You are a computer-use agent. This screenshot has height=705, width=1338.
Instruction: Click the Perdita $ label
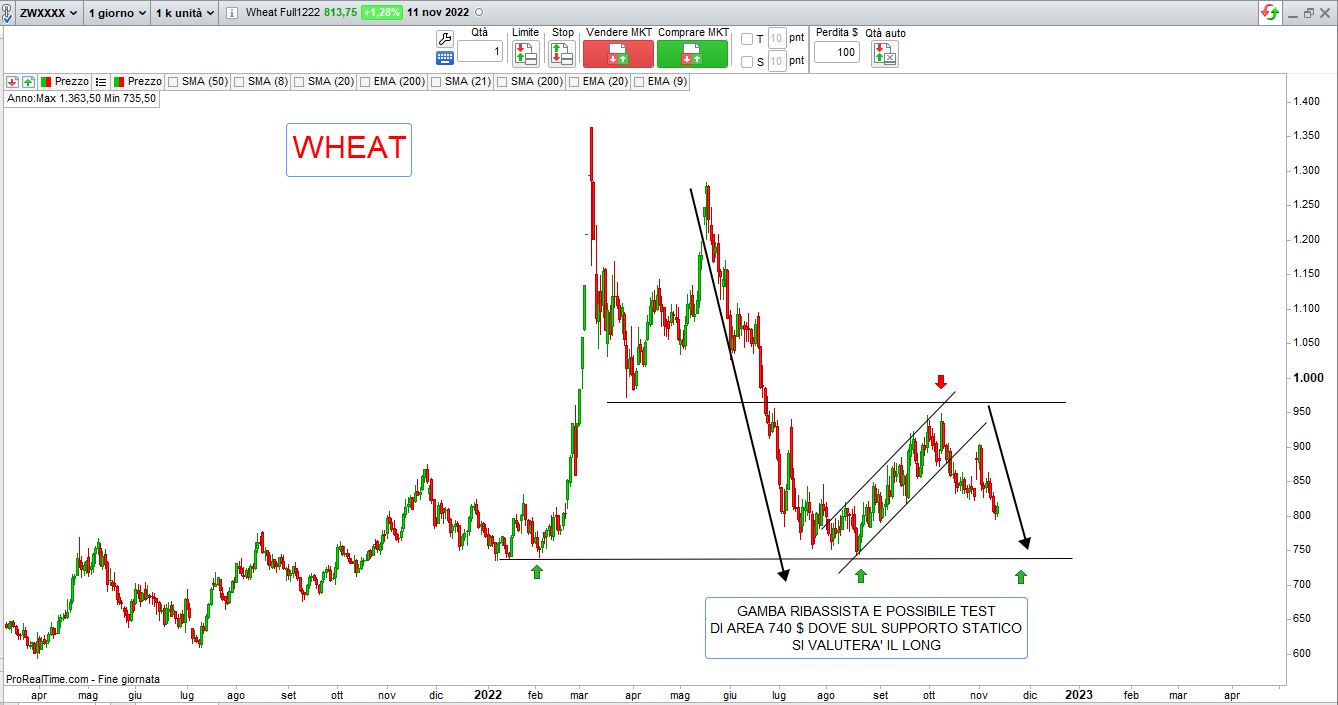click(837, 33)
